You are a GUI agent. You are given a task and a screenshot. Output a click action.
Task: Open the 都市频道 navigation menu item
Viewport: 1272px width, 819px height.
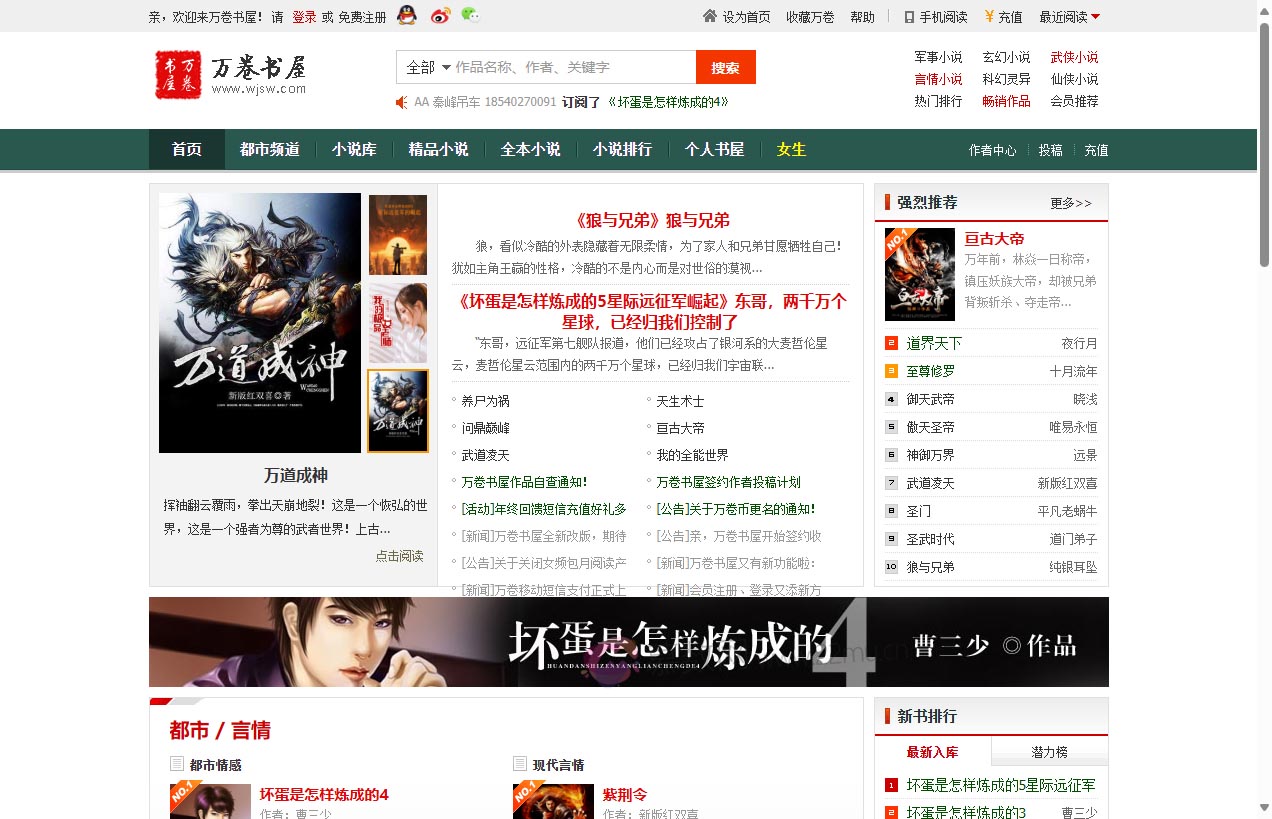click(x=269, y=149)
